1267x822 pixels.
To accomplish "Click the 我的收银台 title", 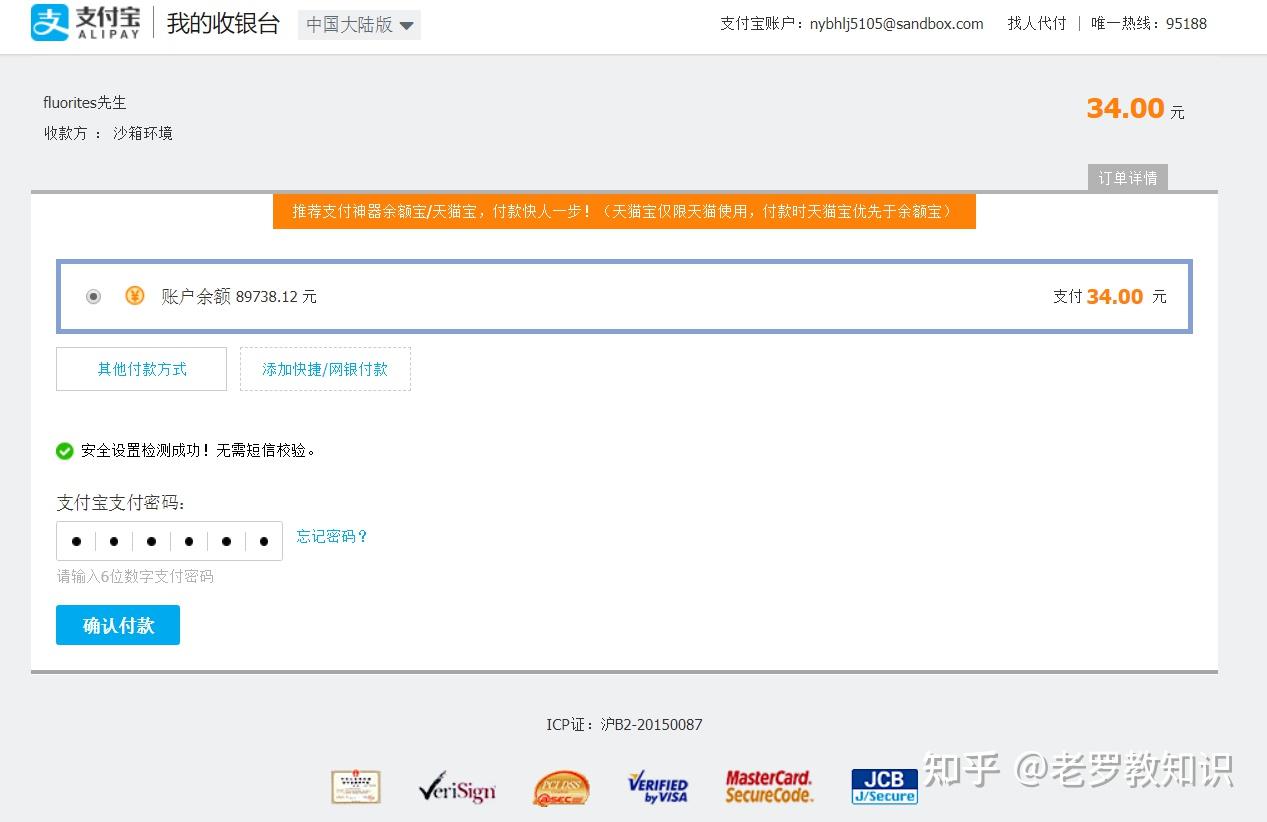I will coord(223,24).
